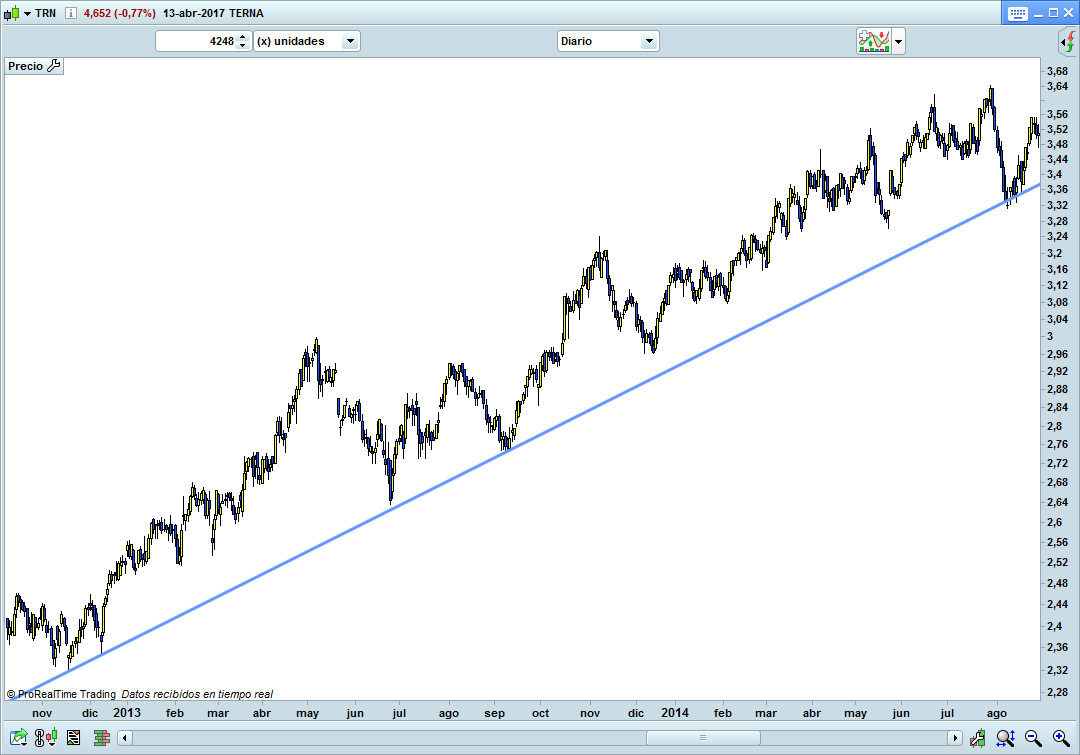The image size is (1080, 755).
Task: Click the add indicator chart icon
Action: [873, 41]
